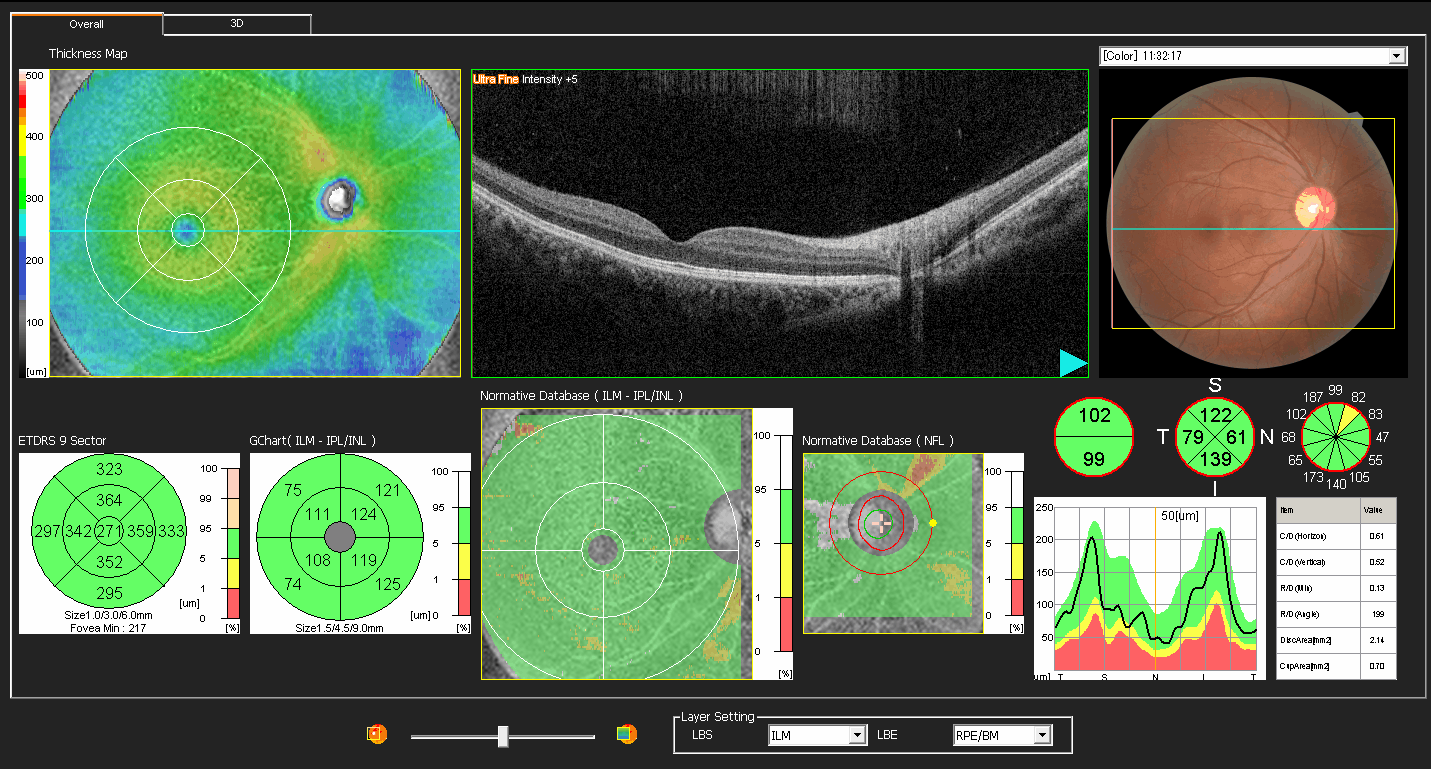Click the optic disc on the color fundus photo
1431x769 pixels.
tap(1315, 207)
